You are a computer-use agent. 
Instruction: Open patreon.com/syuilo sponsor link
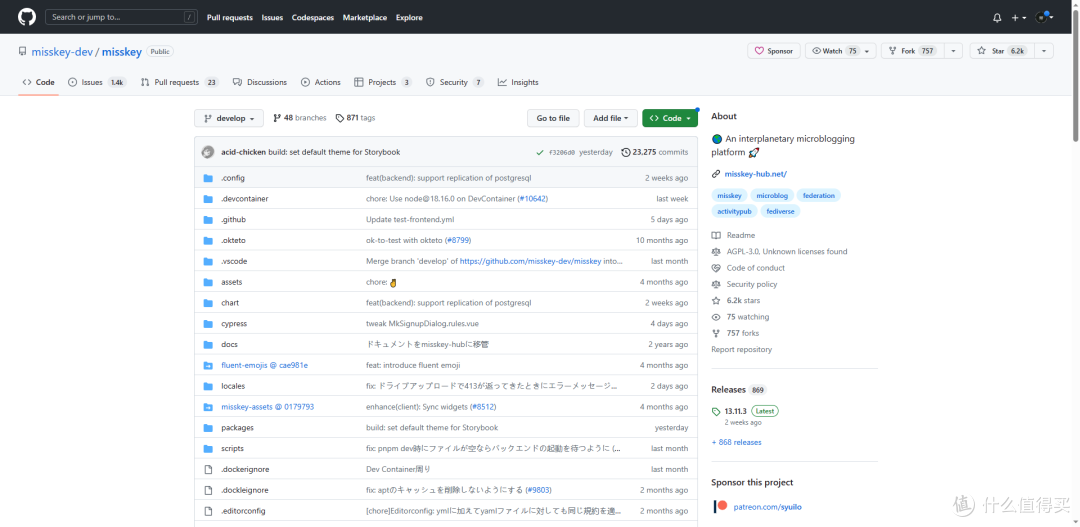(767, 506)
